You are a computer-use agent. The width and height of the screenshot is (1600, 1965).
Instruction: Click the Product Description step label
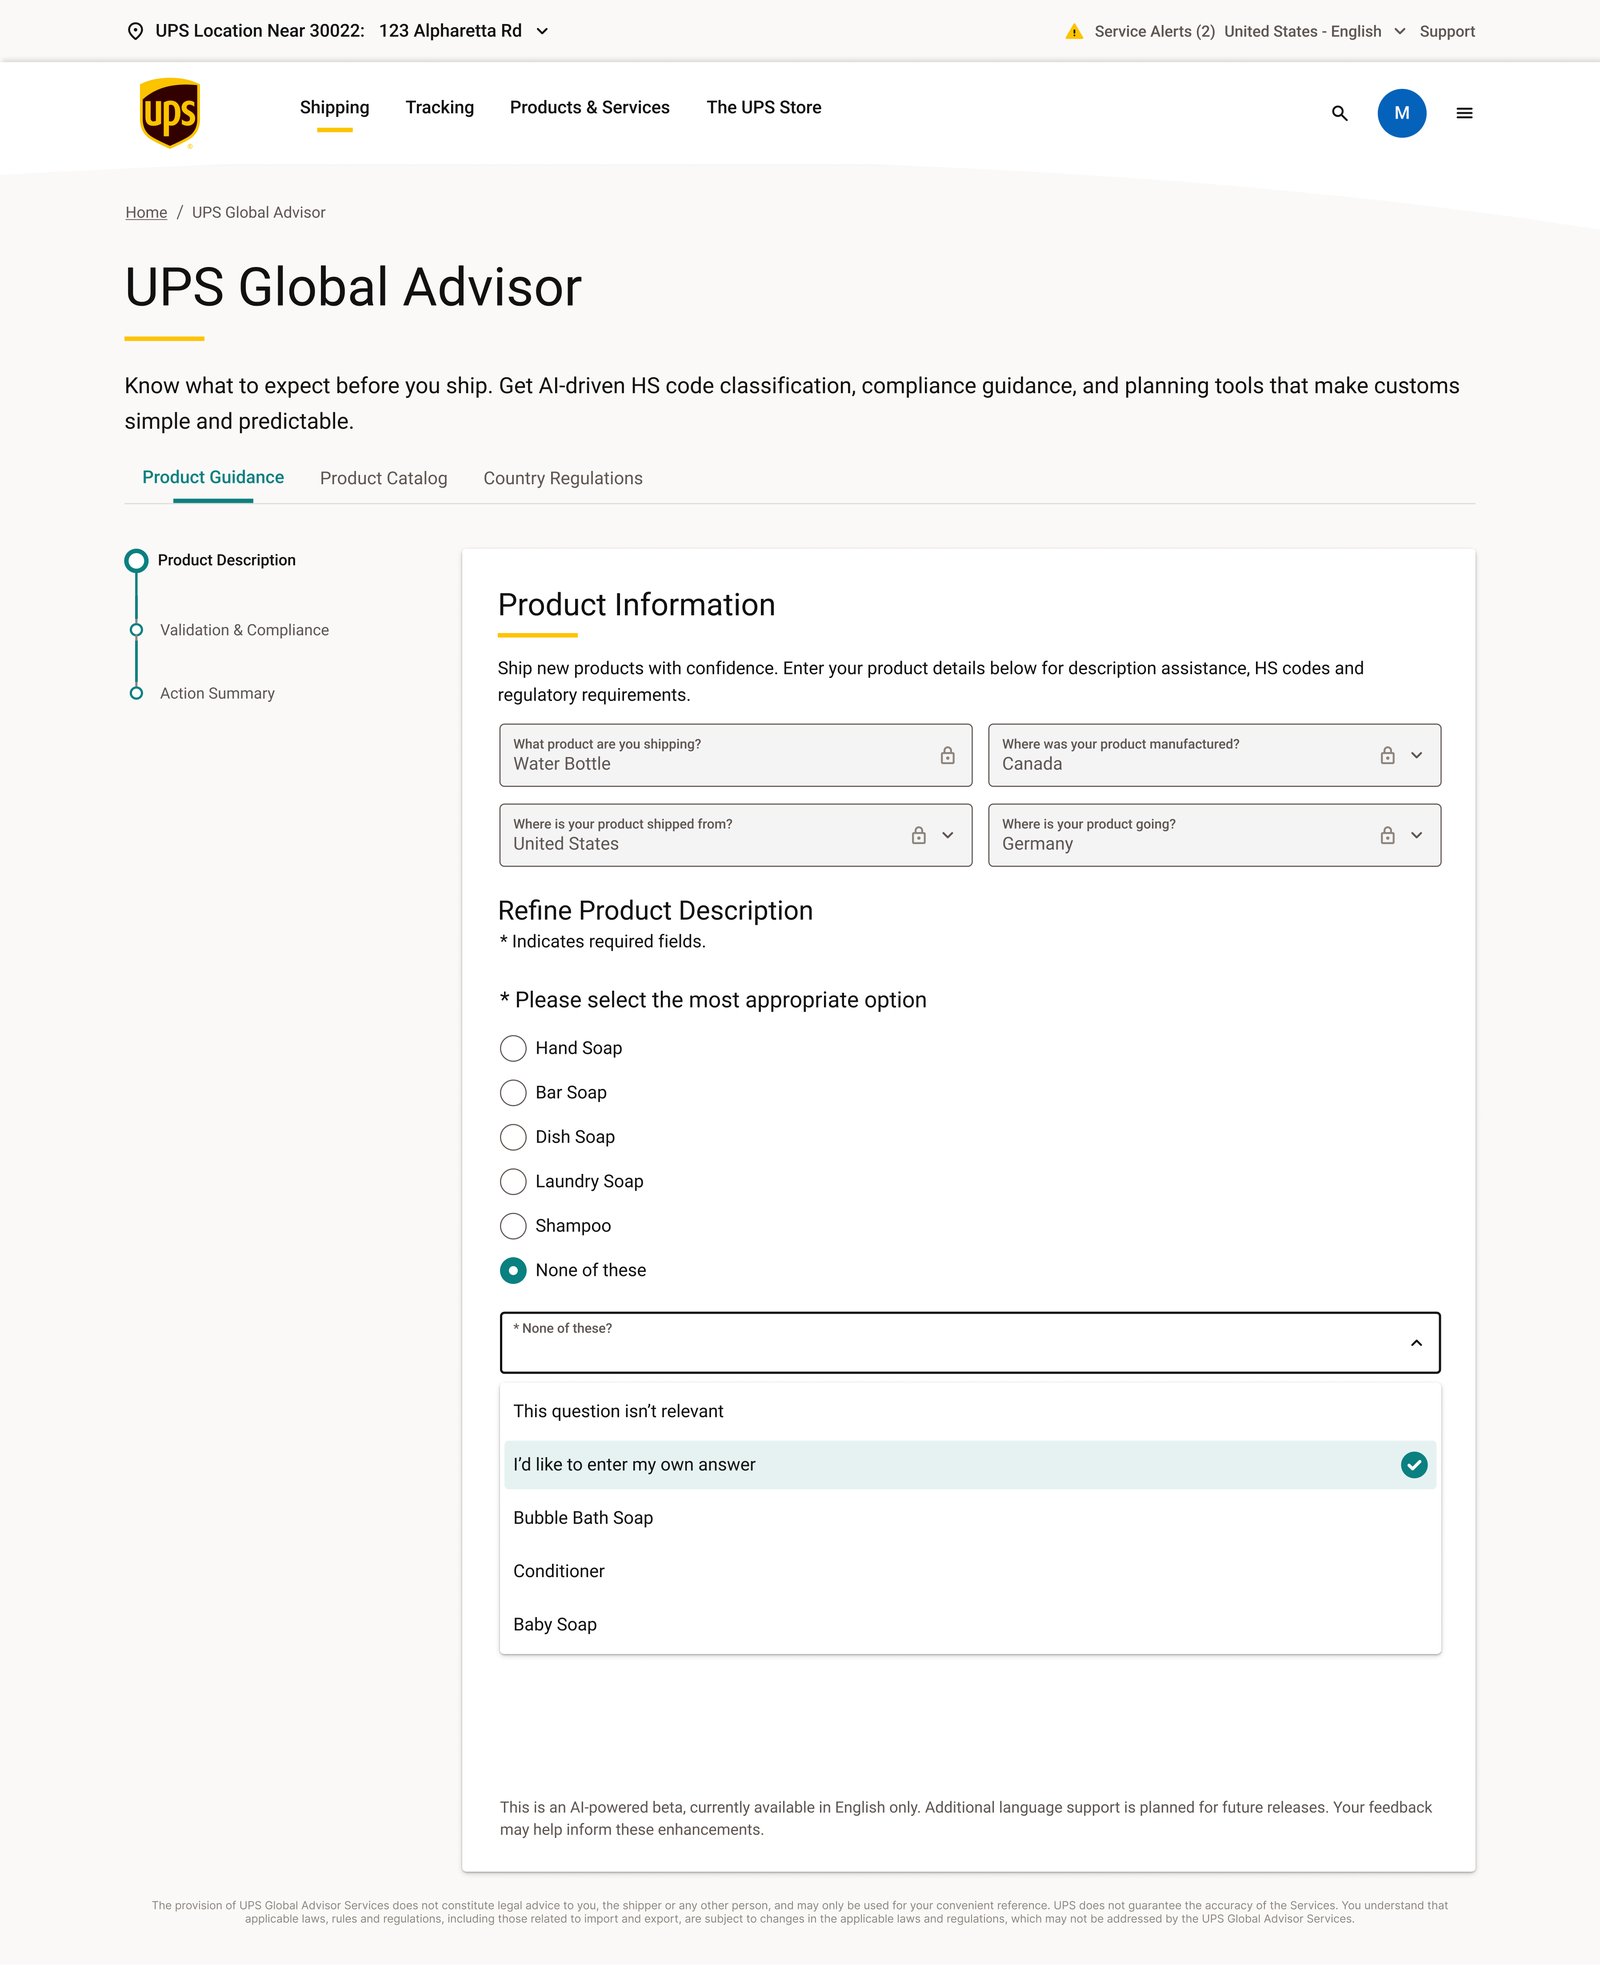pyautogui.click(x=226, y=560)
